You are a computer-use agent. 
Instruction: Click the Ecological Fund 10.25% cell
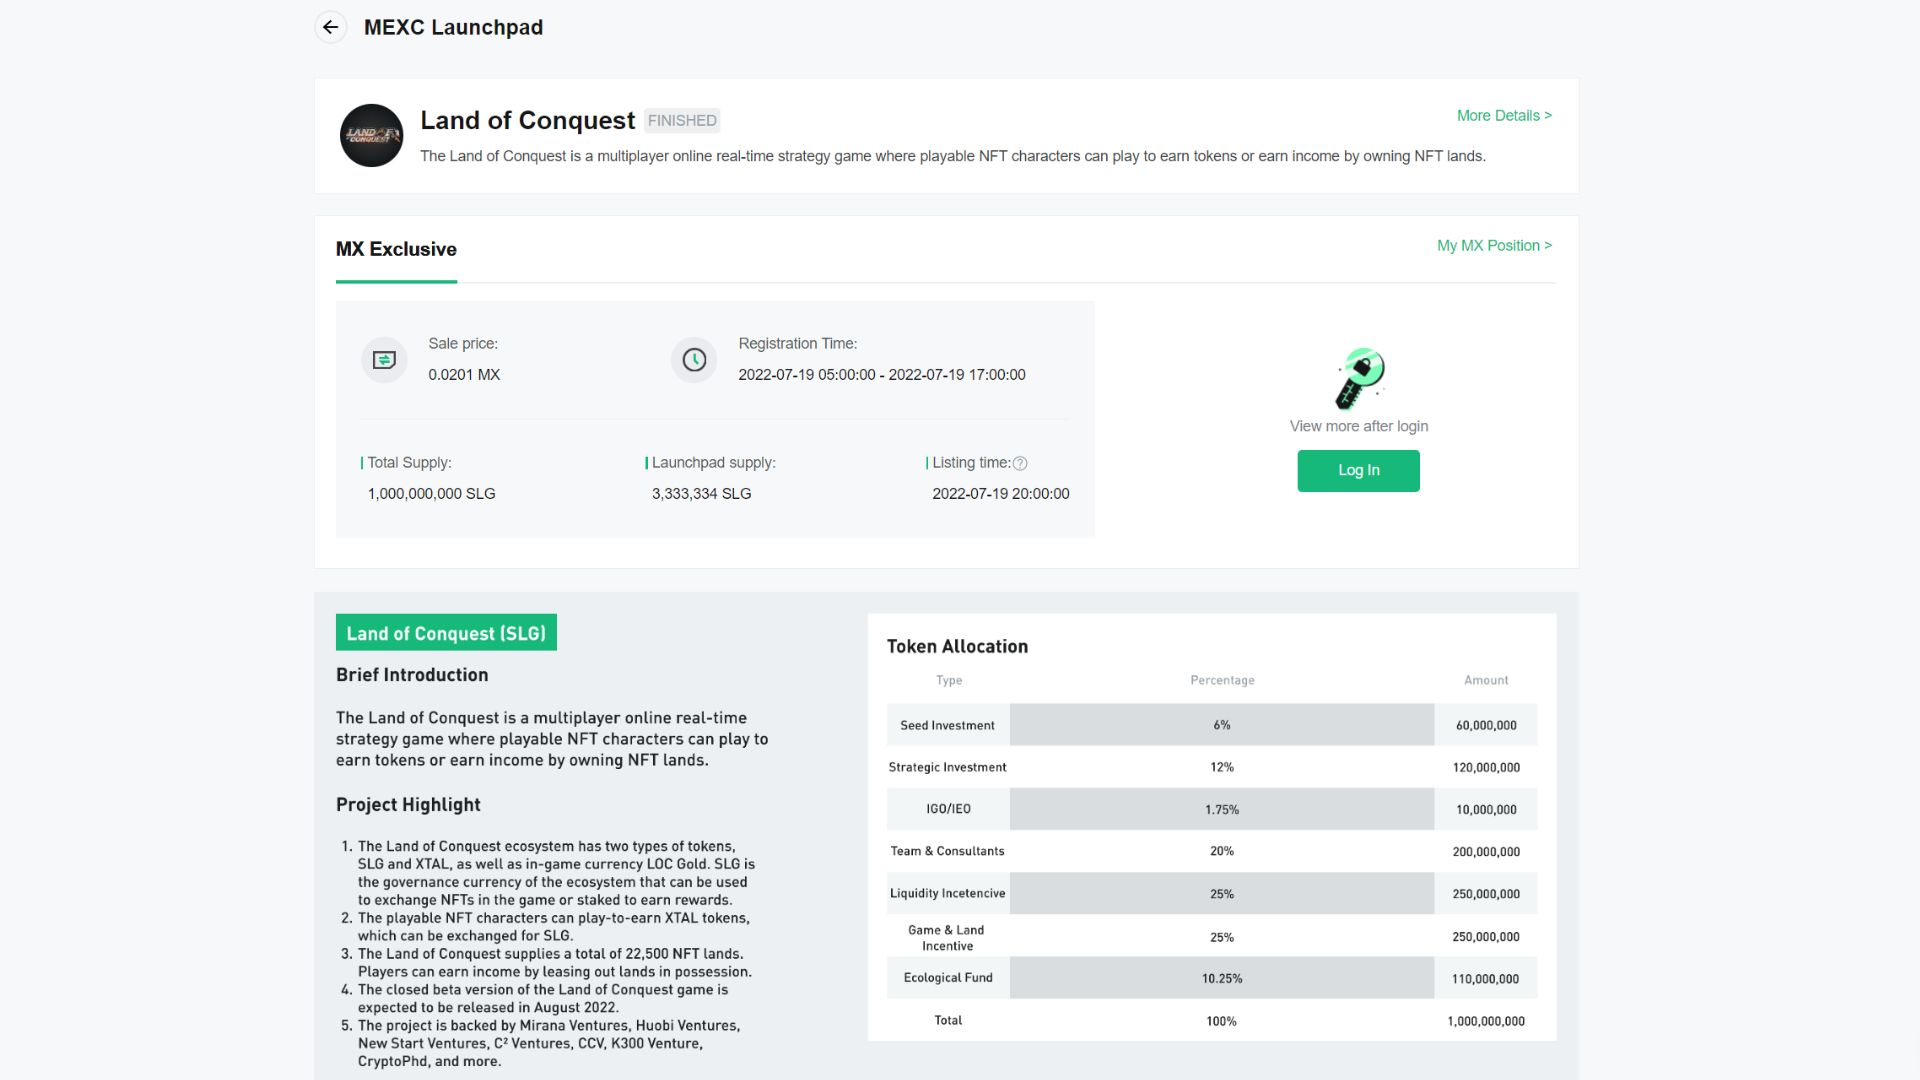[1222, 979]
